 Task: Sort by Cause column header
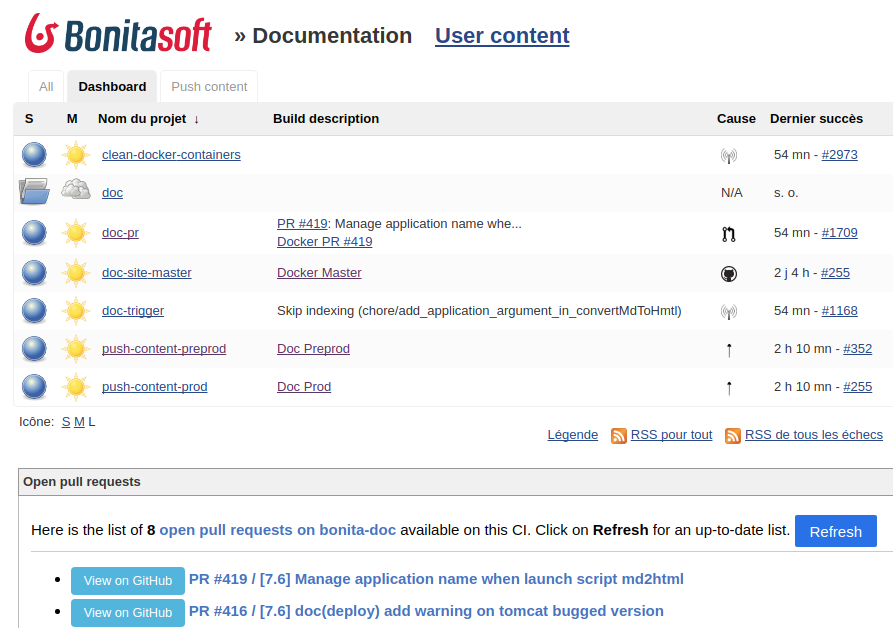pyautogui.click(x=736, y=118)
